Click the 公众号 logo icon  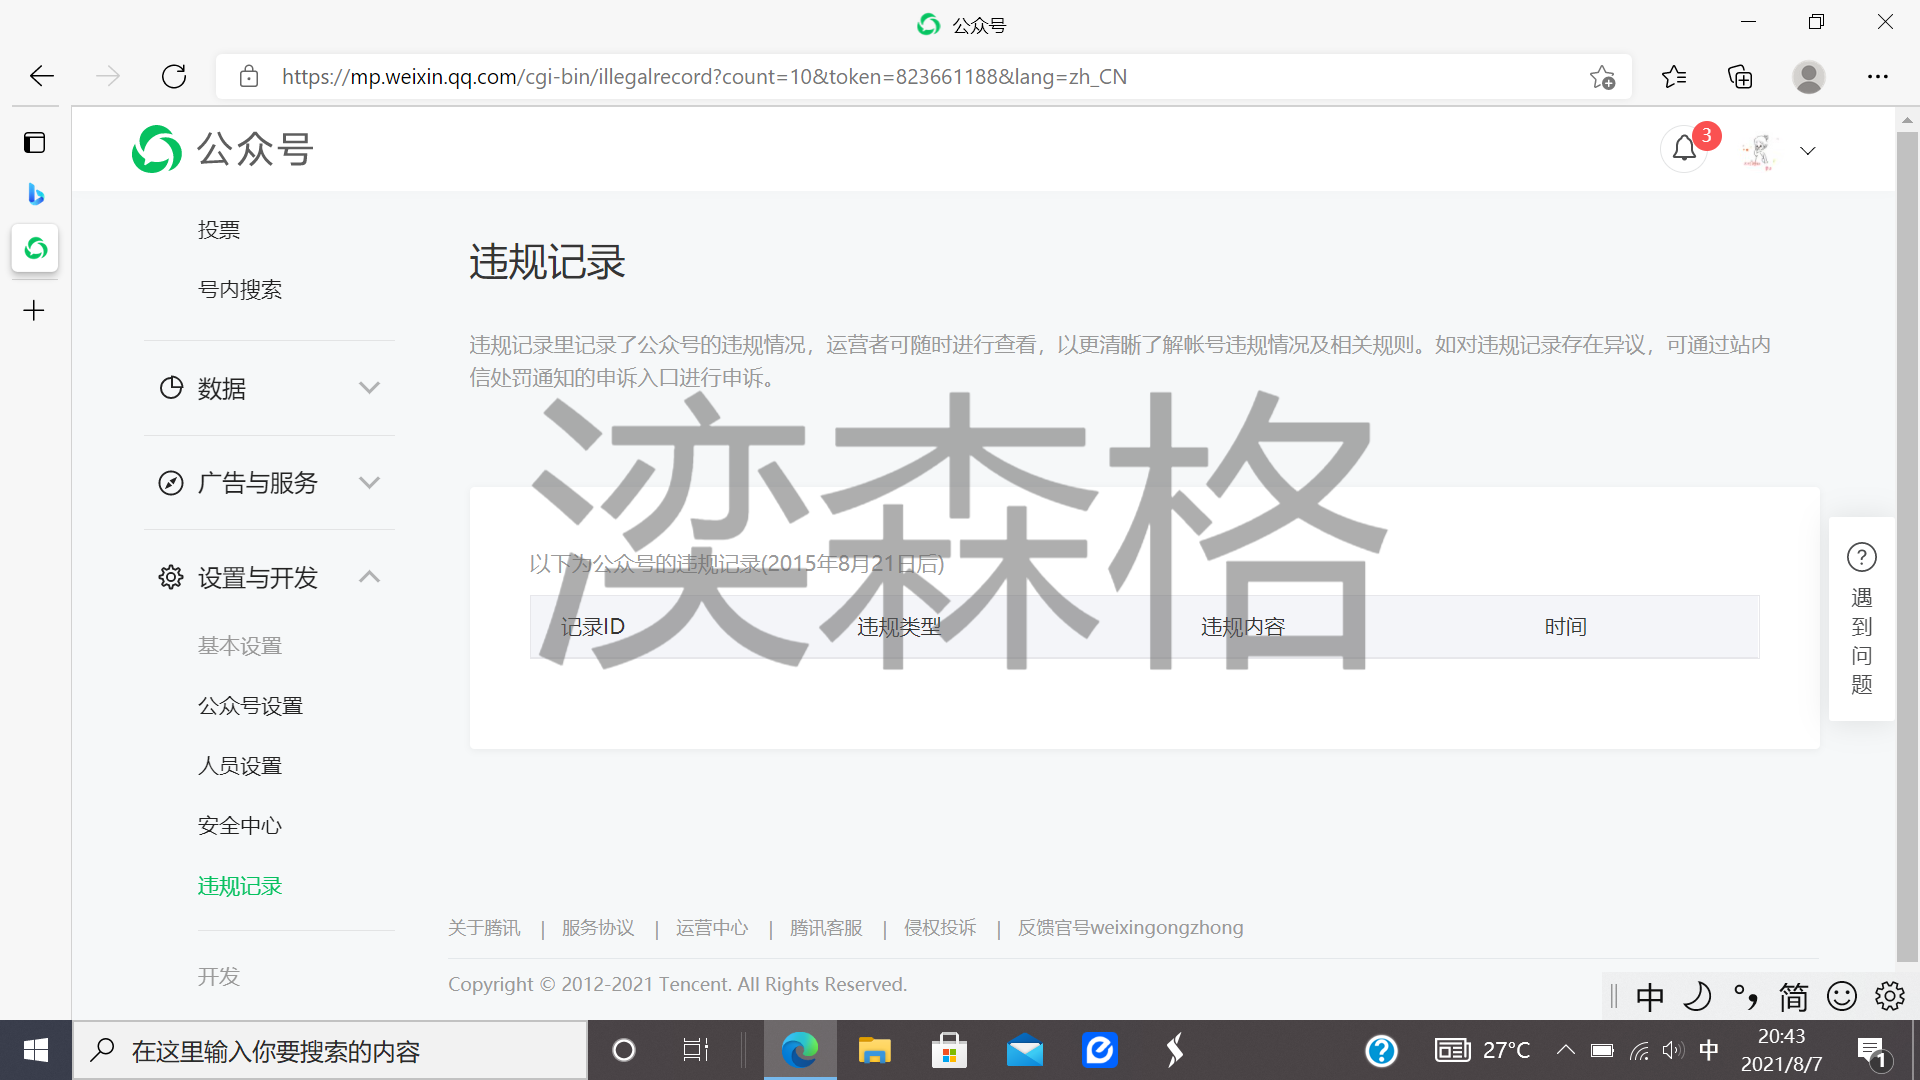point(157,149)
